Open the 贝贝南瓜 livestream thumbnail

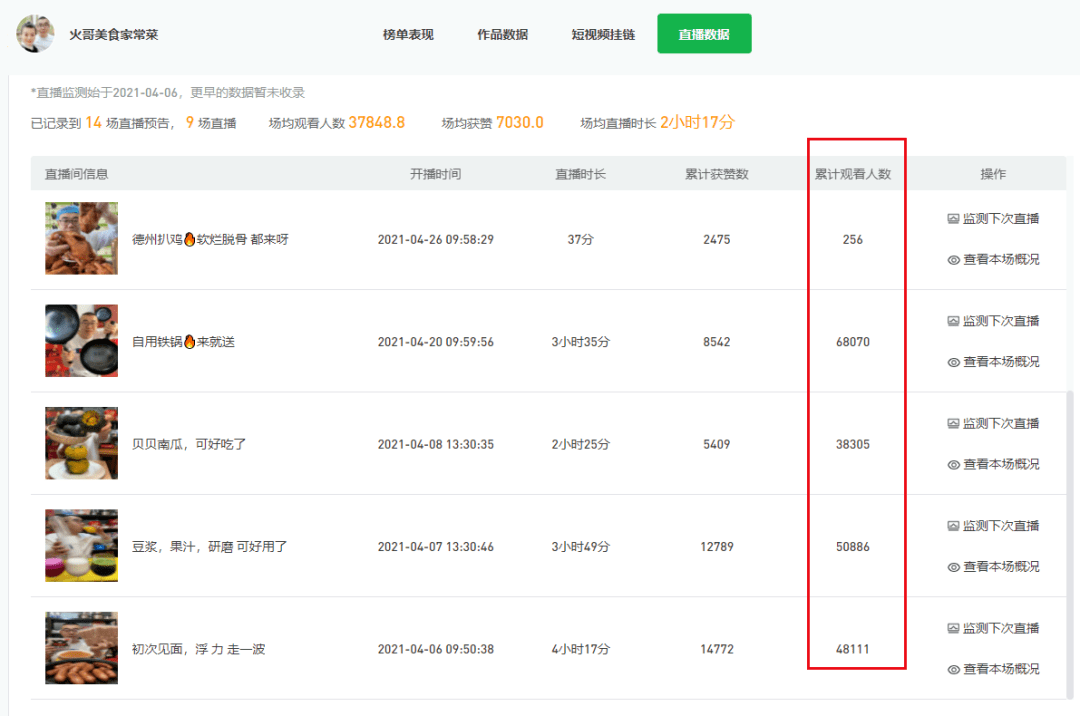point(81,443)
